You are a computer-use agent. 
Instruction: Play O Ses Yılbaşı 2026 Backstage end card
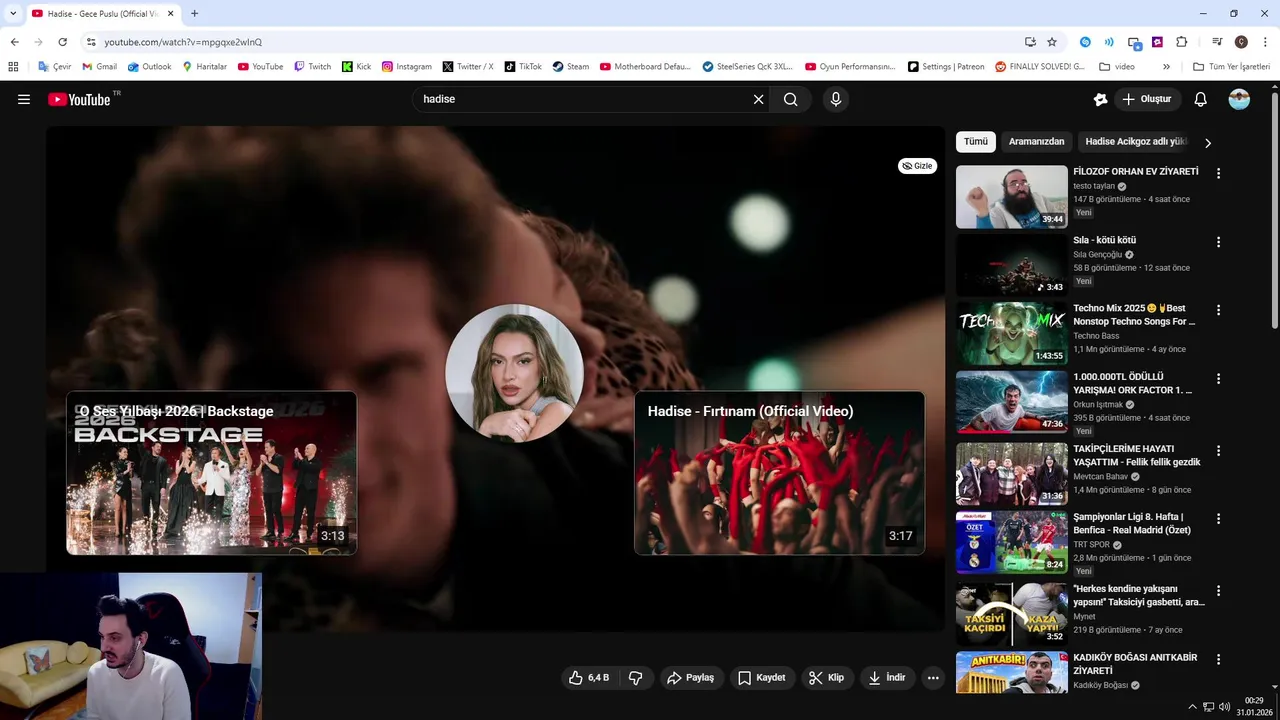point(211,473)
